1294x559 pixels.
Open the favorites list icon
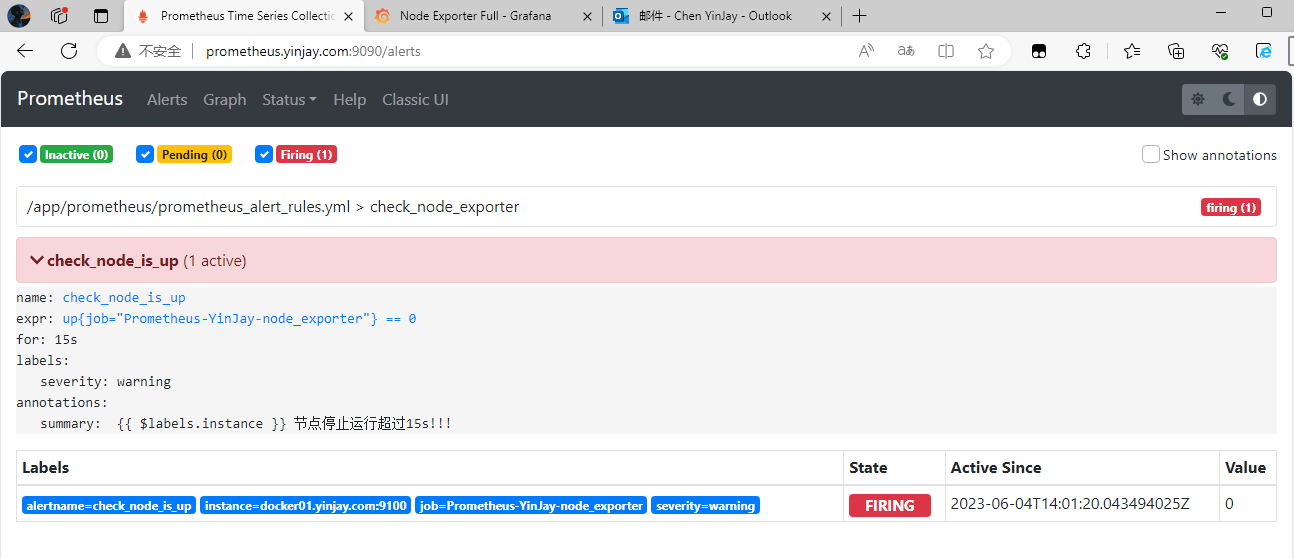click(x=1132, y=51)
